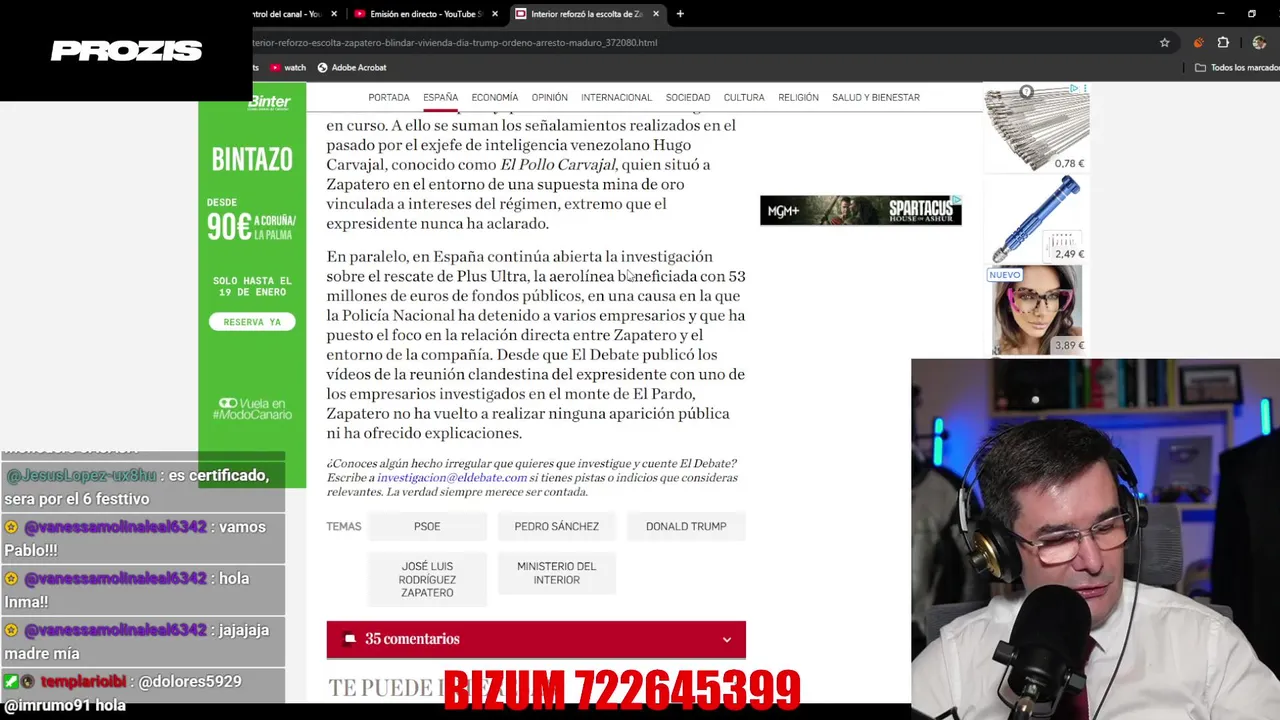Open the 0,78 € product ad

[1036, 127]
